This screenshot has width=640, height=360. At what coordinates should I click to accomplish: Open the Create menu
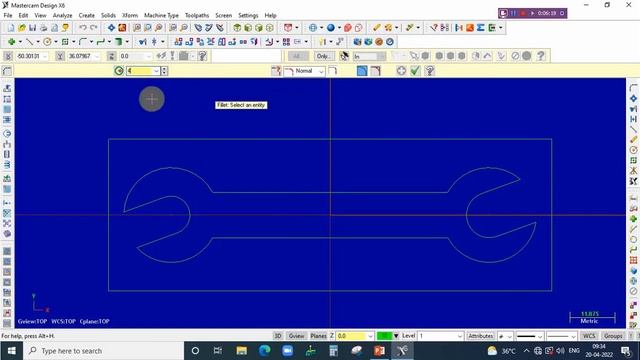[87, 15]
